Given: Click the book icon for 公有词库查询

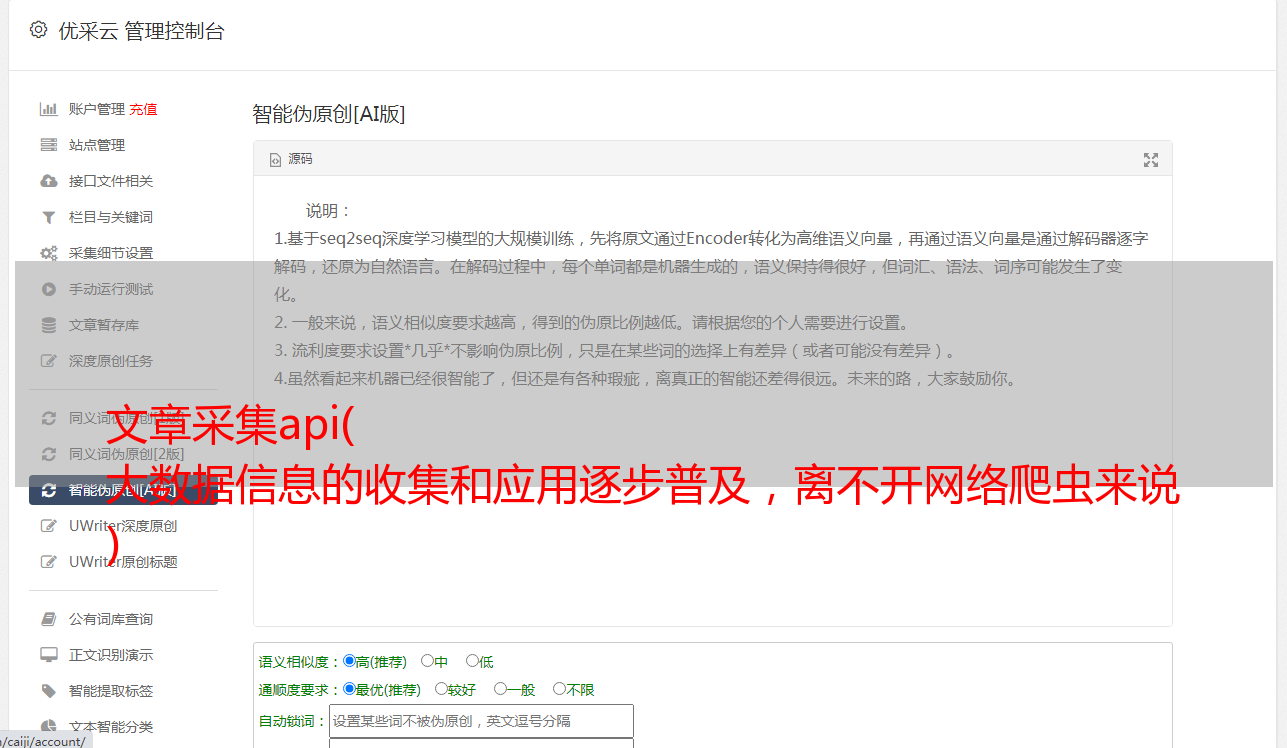Looking at the screenshot, I should pyautogui.click(x=48, y=619).
